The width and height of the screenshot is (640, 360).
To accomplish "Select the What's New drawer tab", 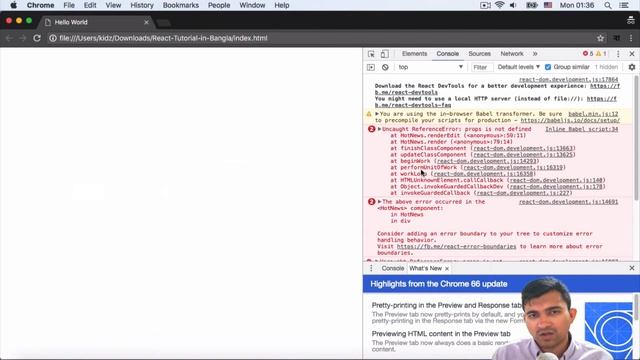I will pyautogui.click(x=425, y=268).
